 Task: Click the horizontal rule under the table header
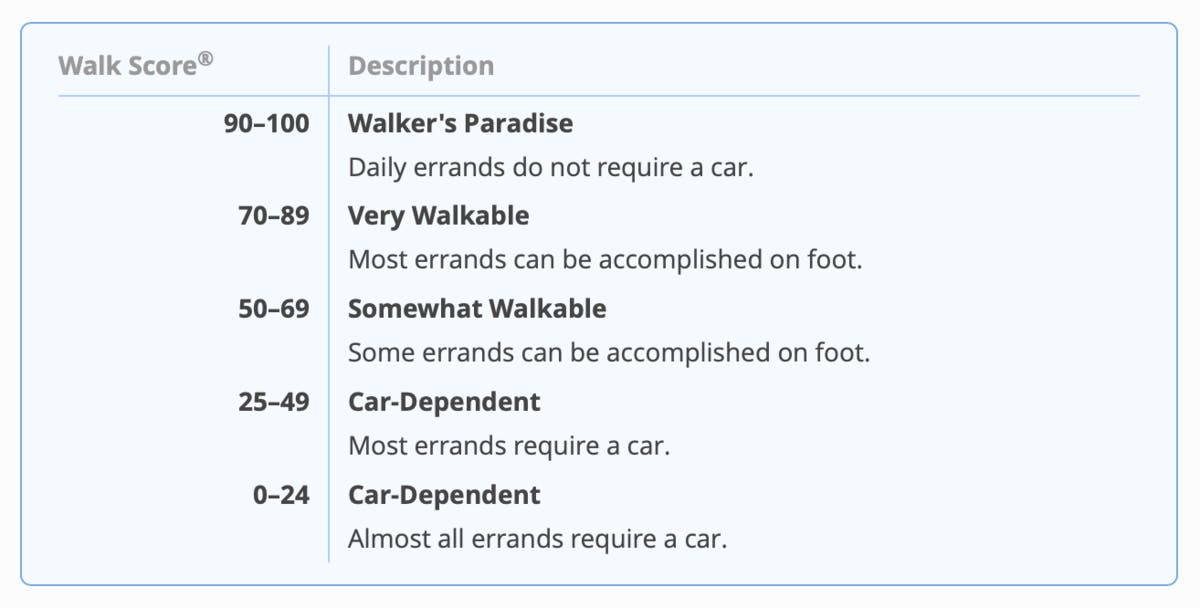pyautogui.click(x=700, y=96)
